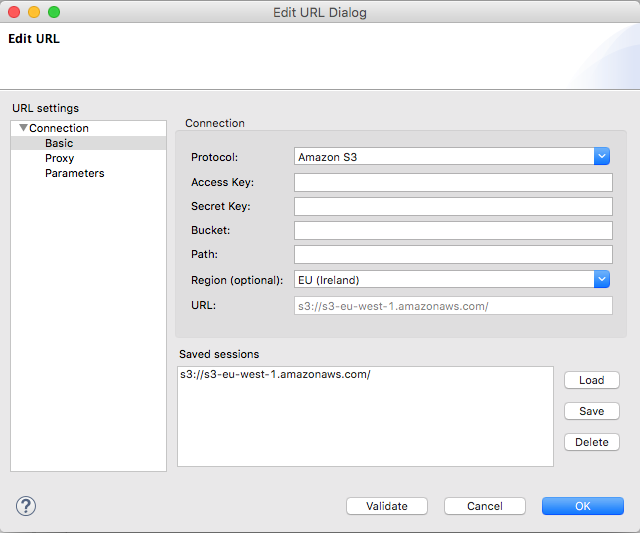Click the Access Key field
The width and height of the screenshot is (640, 533).
452,182
